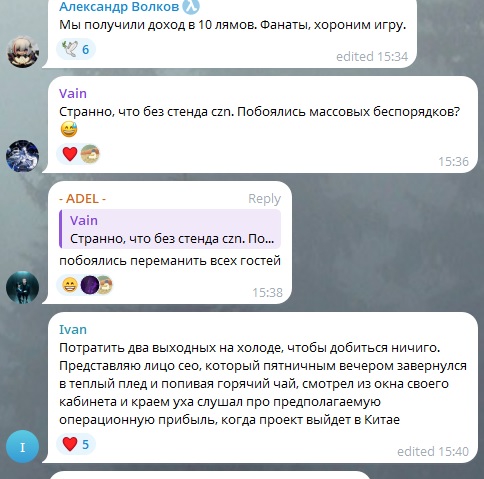Screen dimensions: 484x479
Task: Click the lambda badge next to Александр Волков
Action: (x=191, y=6)
